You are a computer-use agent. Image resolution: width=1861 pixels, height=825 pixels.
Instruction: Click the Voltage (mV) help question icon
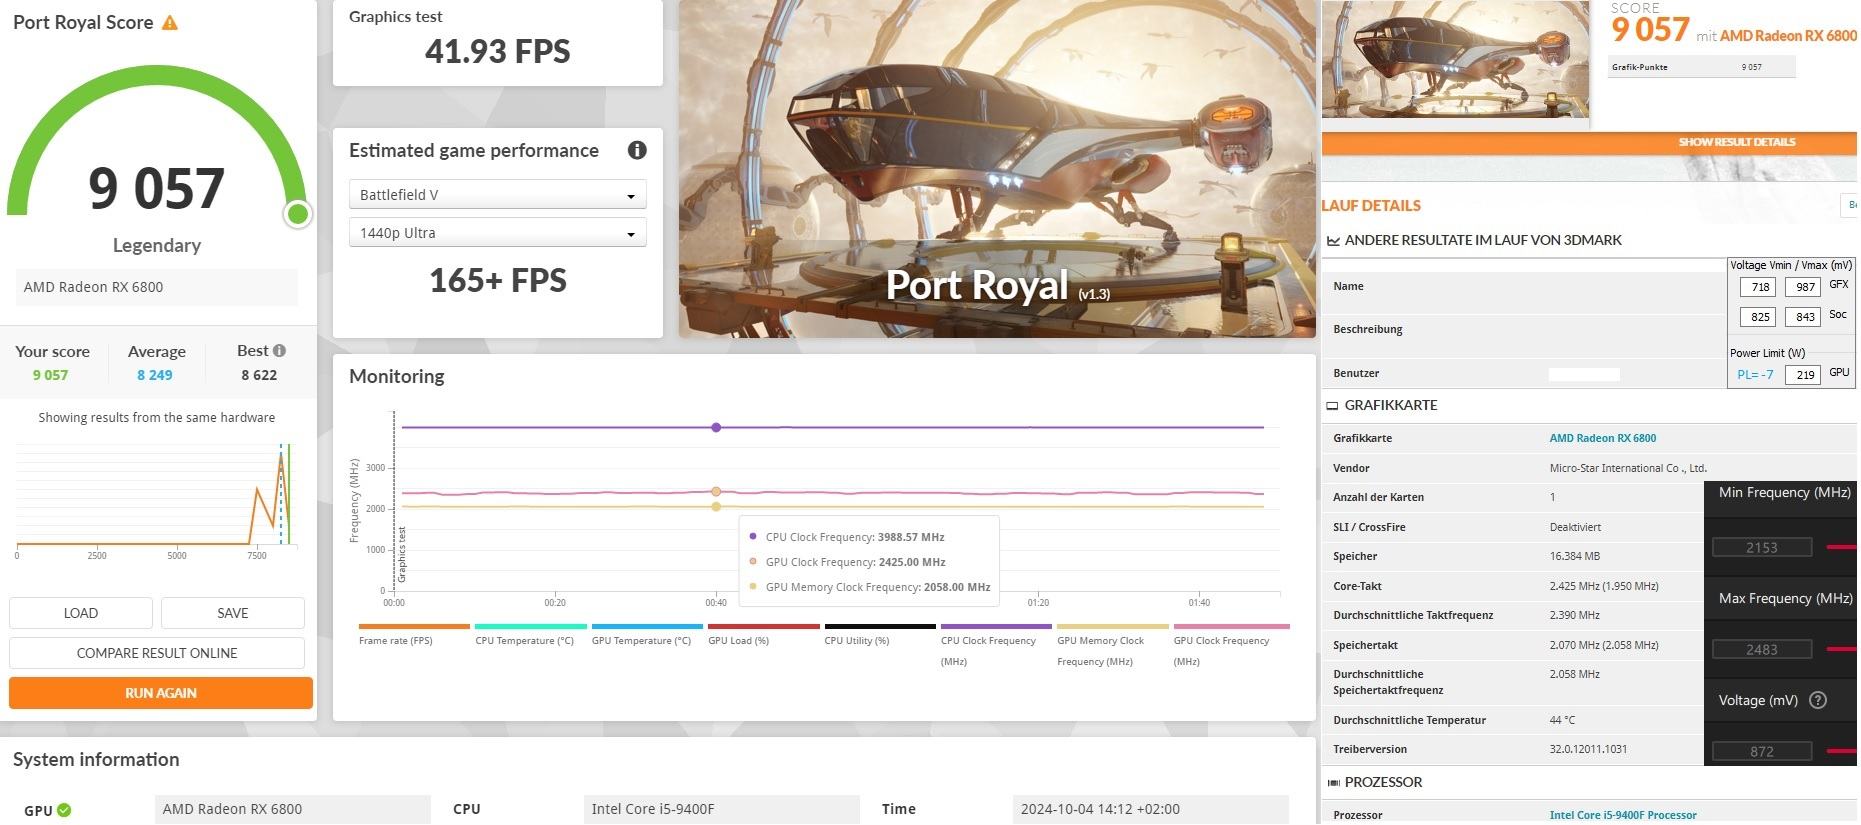1818,700
